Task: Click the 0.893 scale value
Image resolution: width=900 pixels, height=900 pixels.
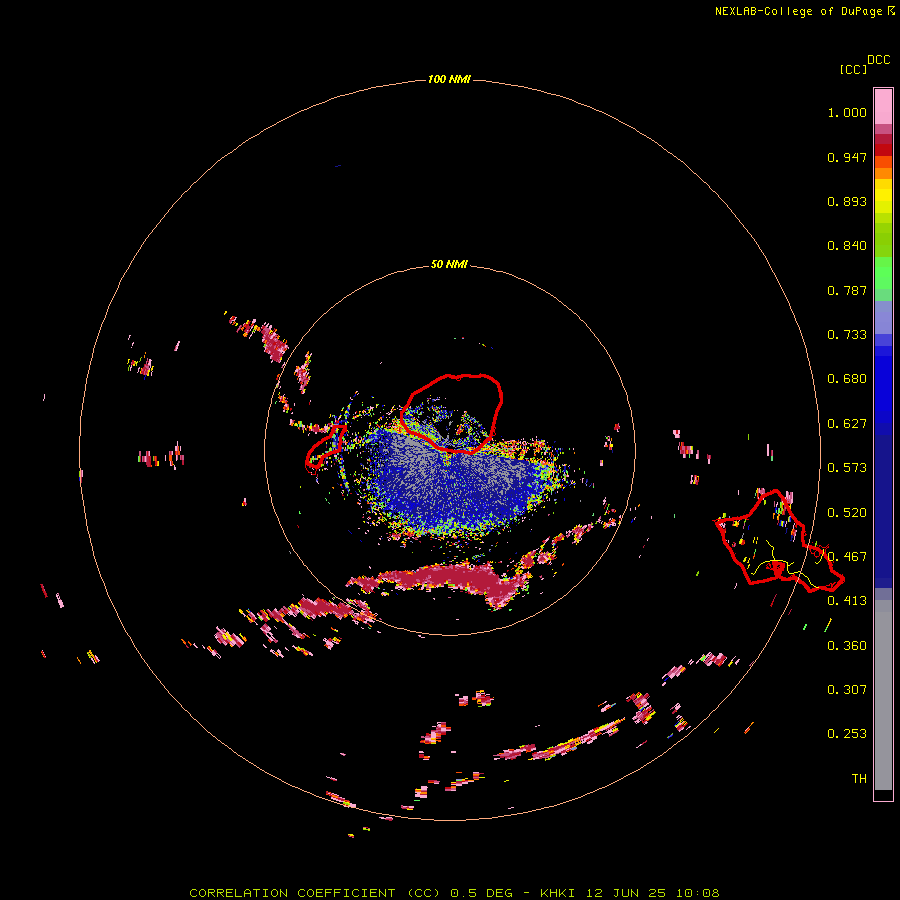Action: [847, 201]
